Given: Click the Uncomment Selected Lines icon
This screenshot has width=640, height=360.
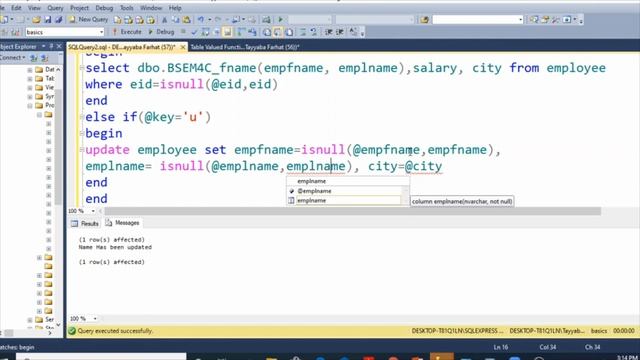Looking at the screenshot, I should tap(314, 32).
